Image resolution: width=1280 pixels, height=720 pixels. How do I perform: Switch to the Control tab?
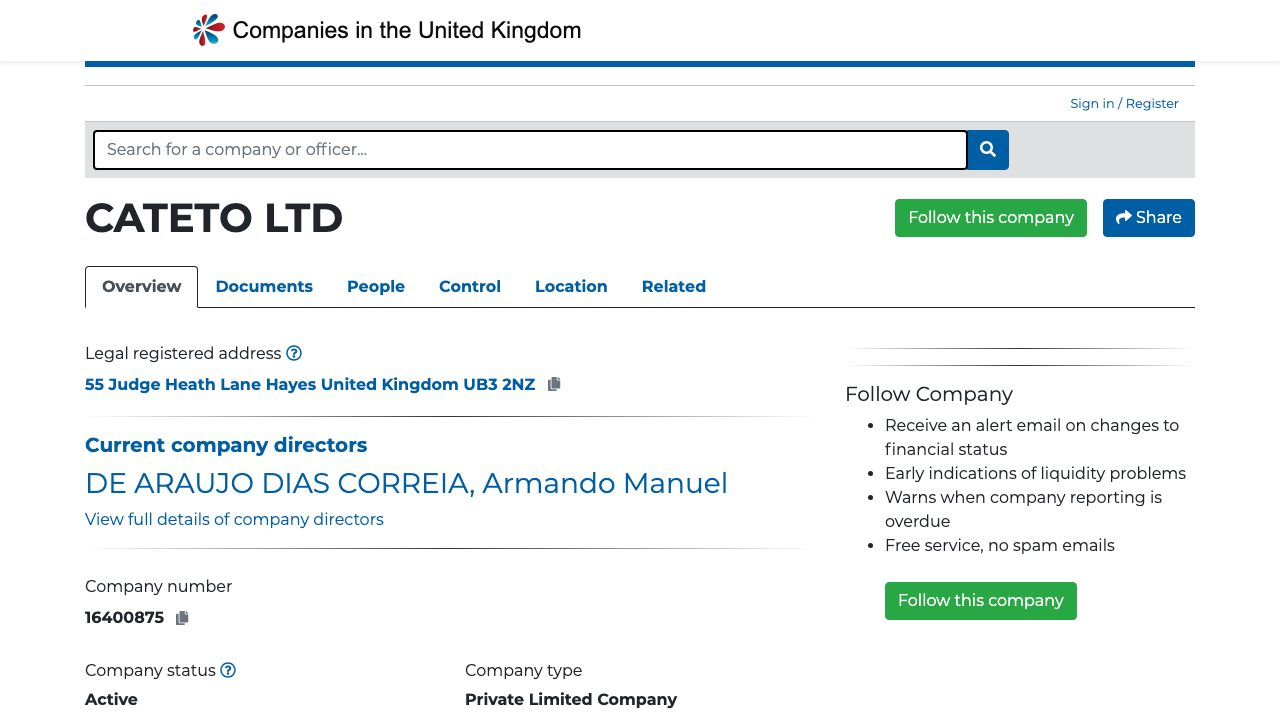469,287
